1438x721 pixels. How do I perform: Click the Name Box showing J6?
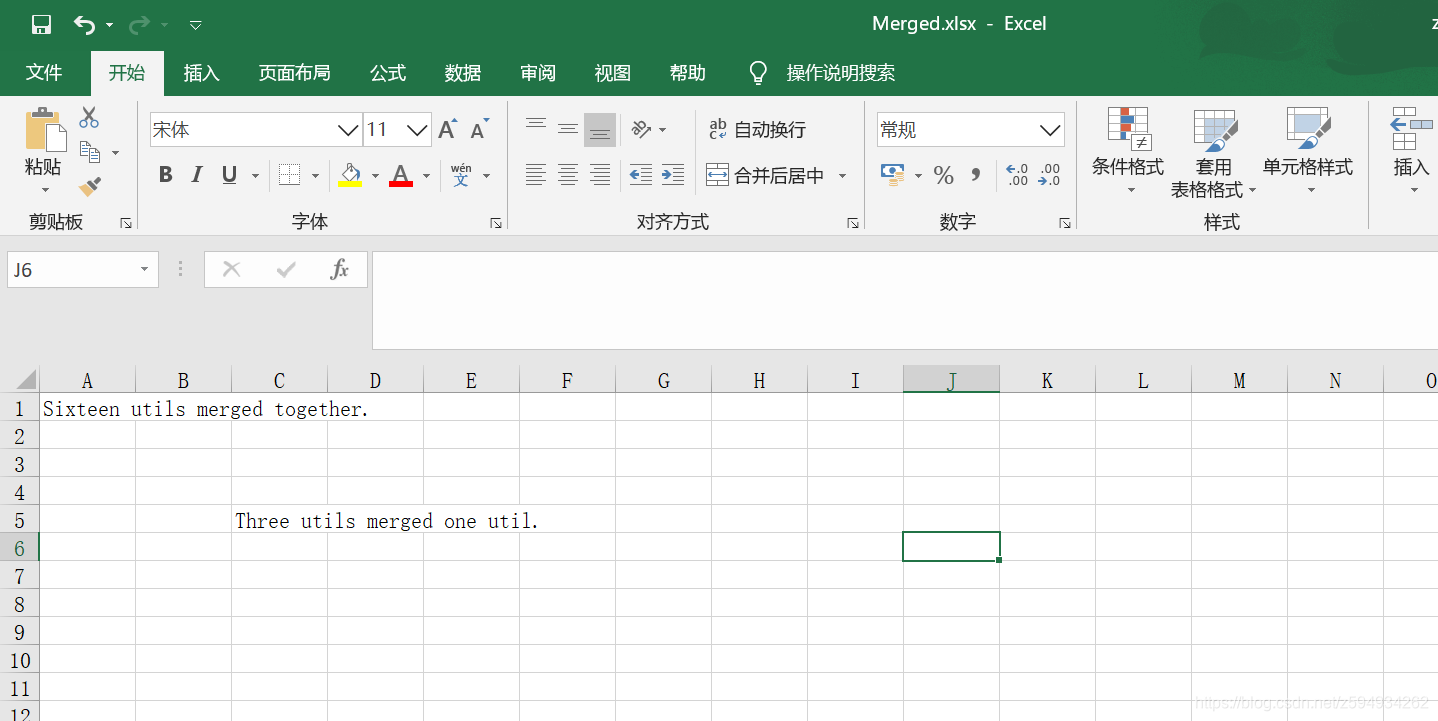[83, 270]
